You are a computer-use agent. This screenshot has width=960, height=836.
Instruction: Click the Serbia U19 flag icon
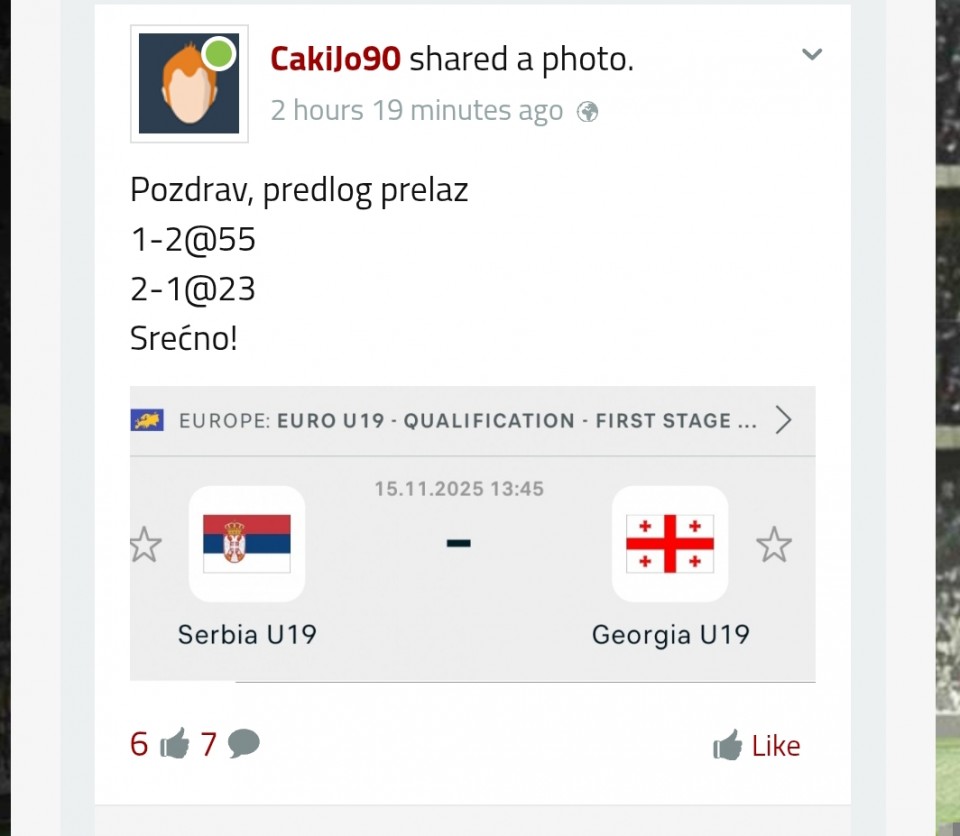coord(246,543)
